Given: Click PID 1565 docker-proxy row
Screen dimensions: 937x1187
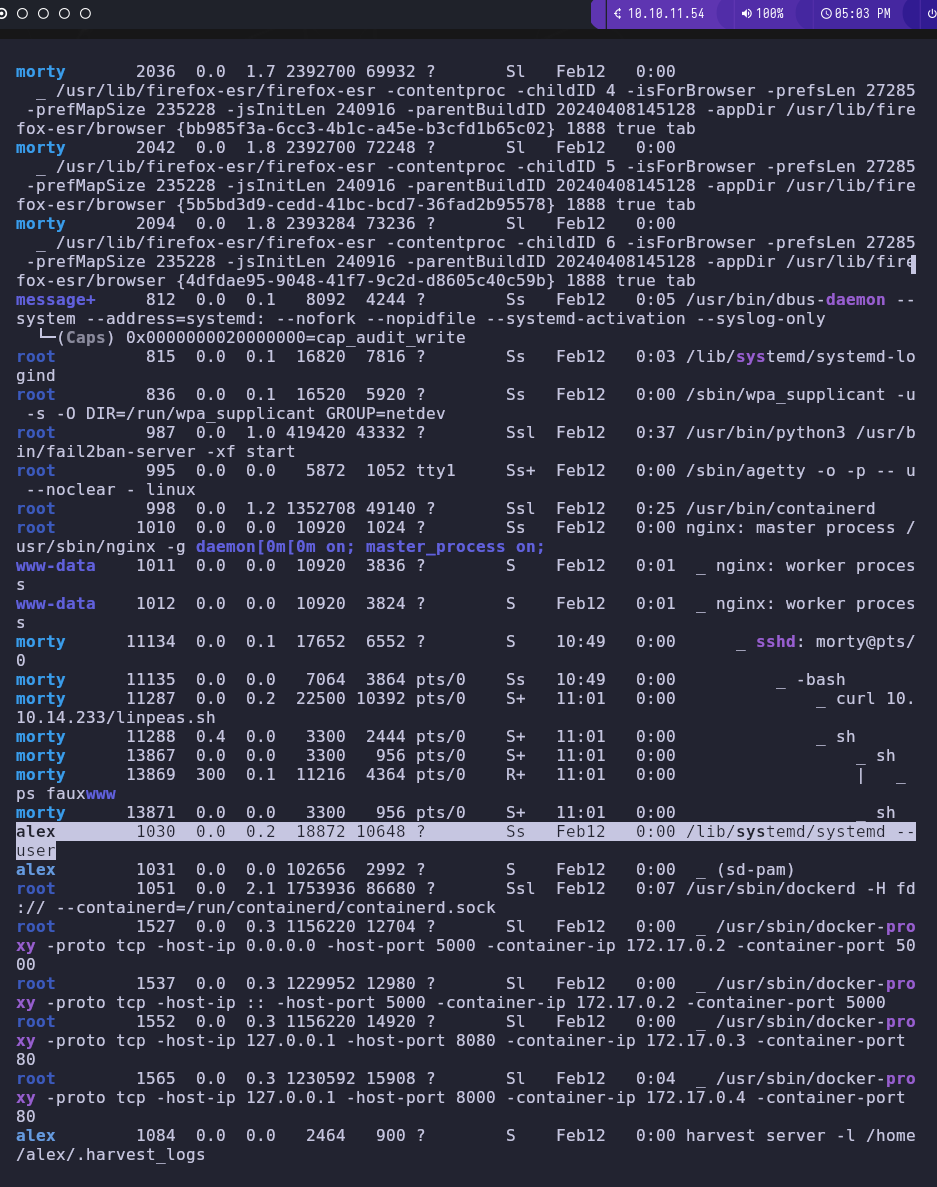Looking at the screenshot, I should [x=155, y=1079].
